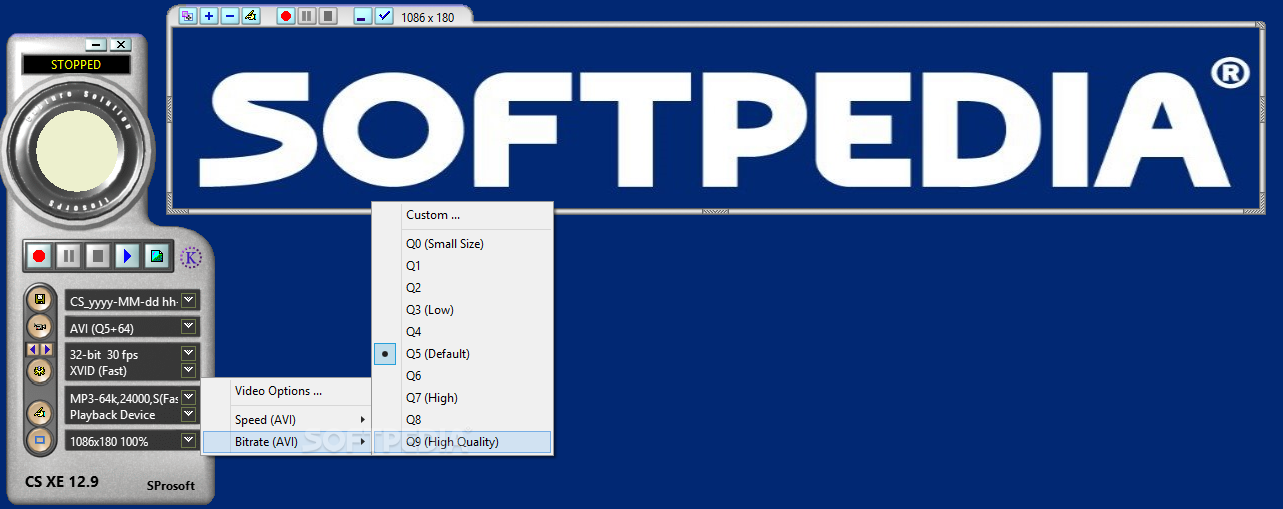Click stop button on frame toolbar
1283x509 pixels.
pos(328,16)
